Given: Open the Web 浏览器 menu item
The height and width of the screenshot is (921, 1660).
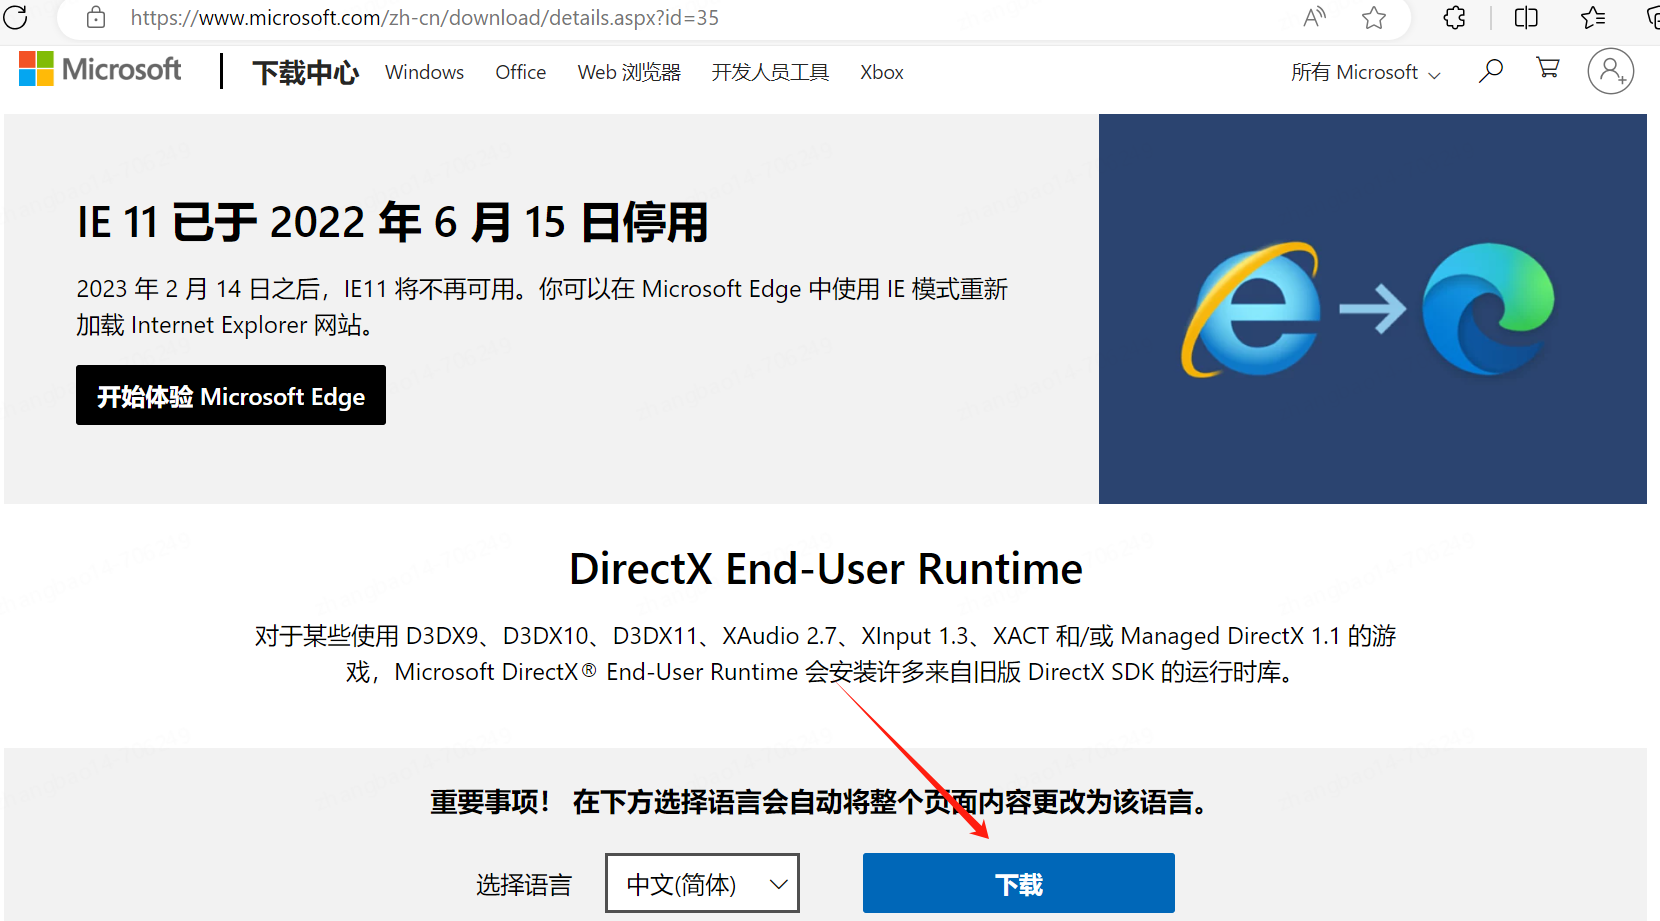Looking at the screenshot, I should click(629, 72).
